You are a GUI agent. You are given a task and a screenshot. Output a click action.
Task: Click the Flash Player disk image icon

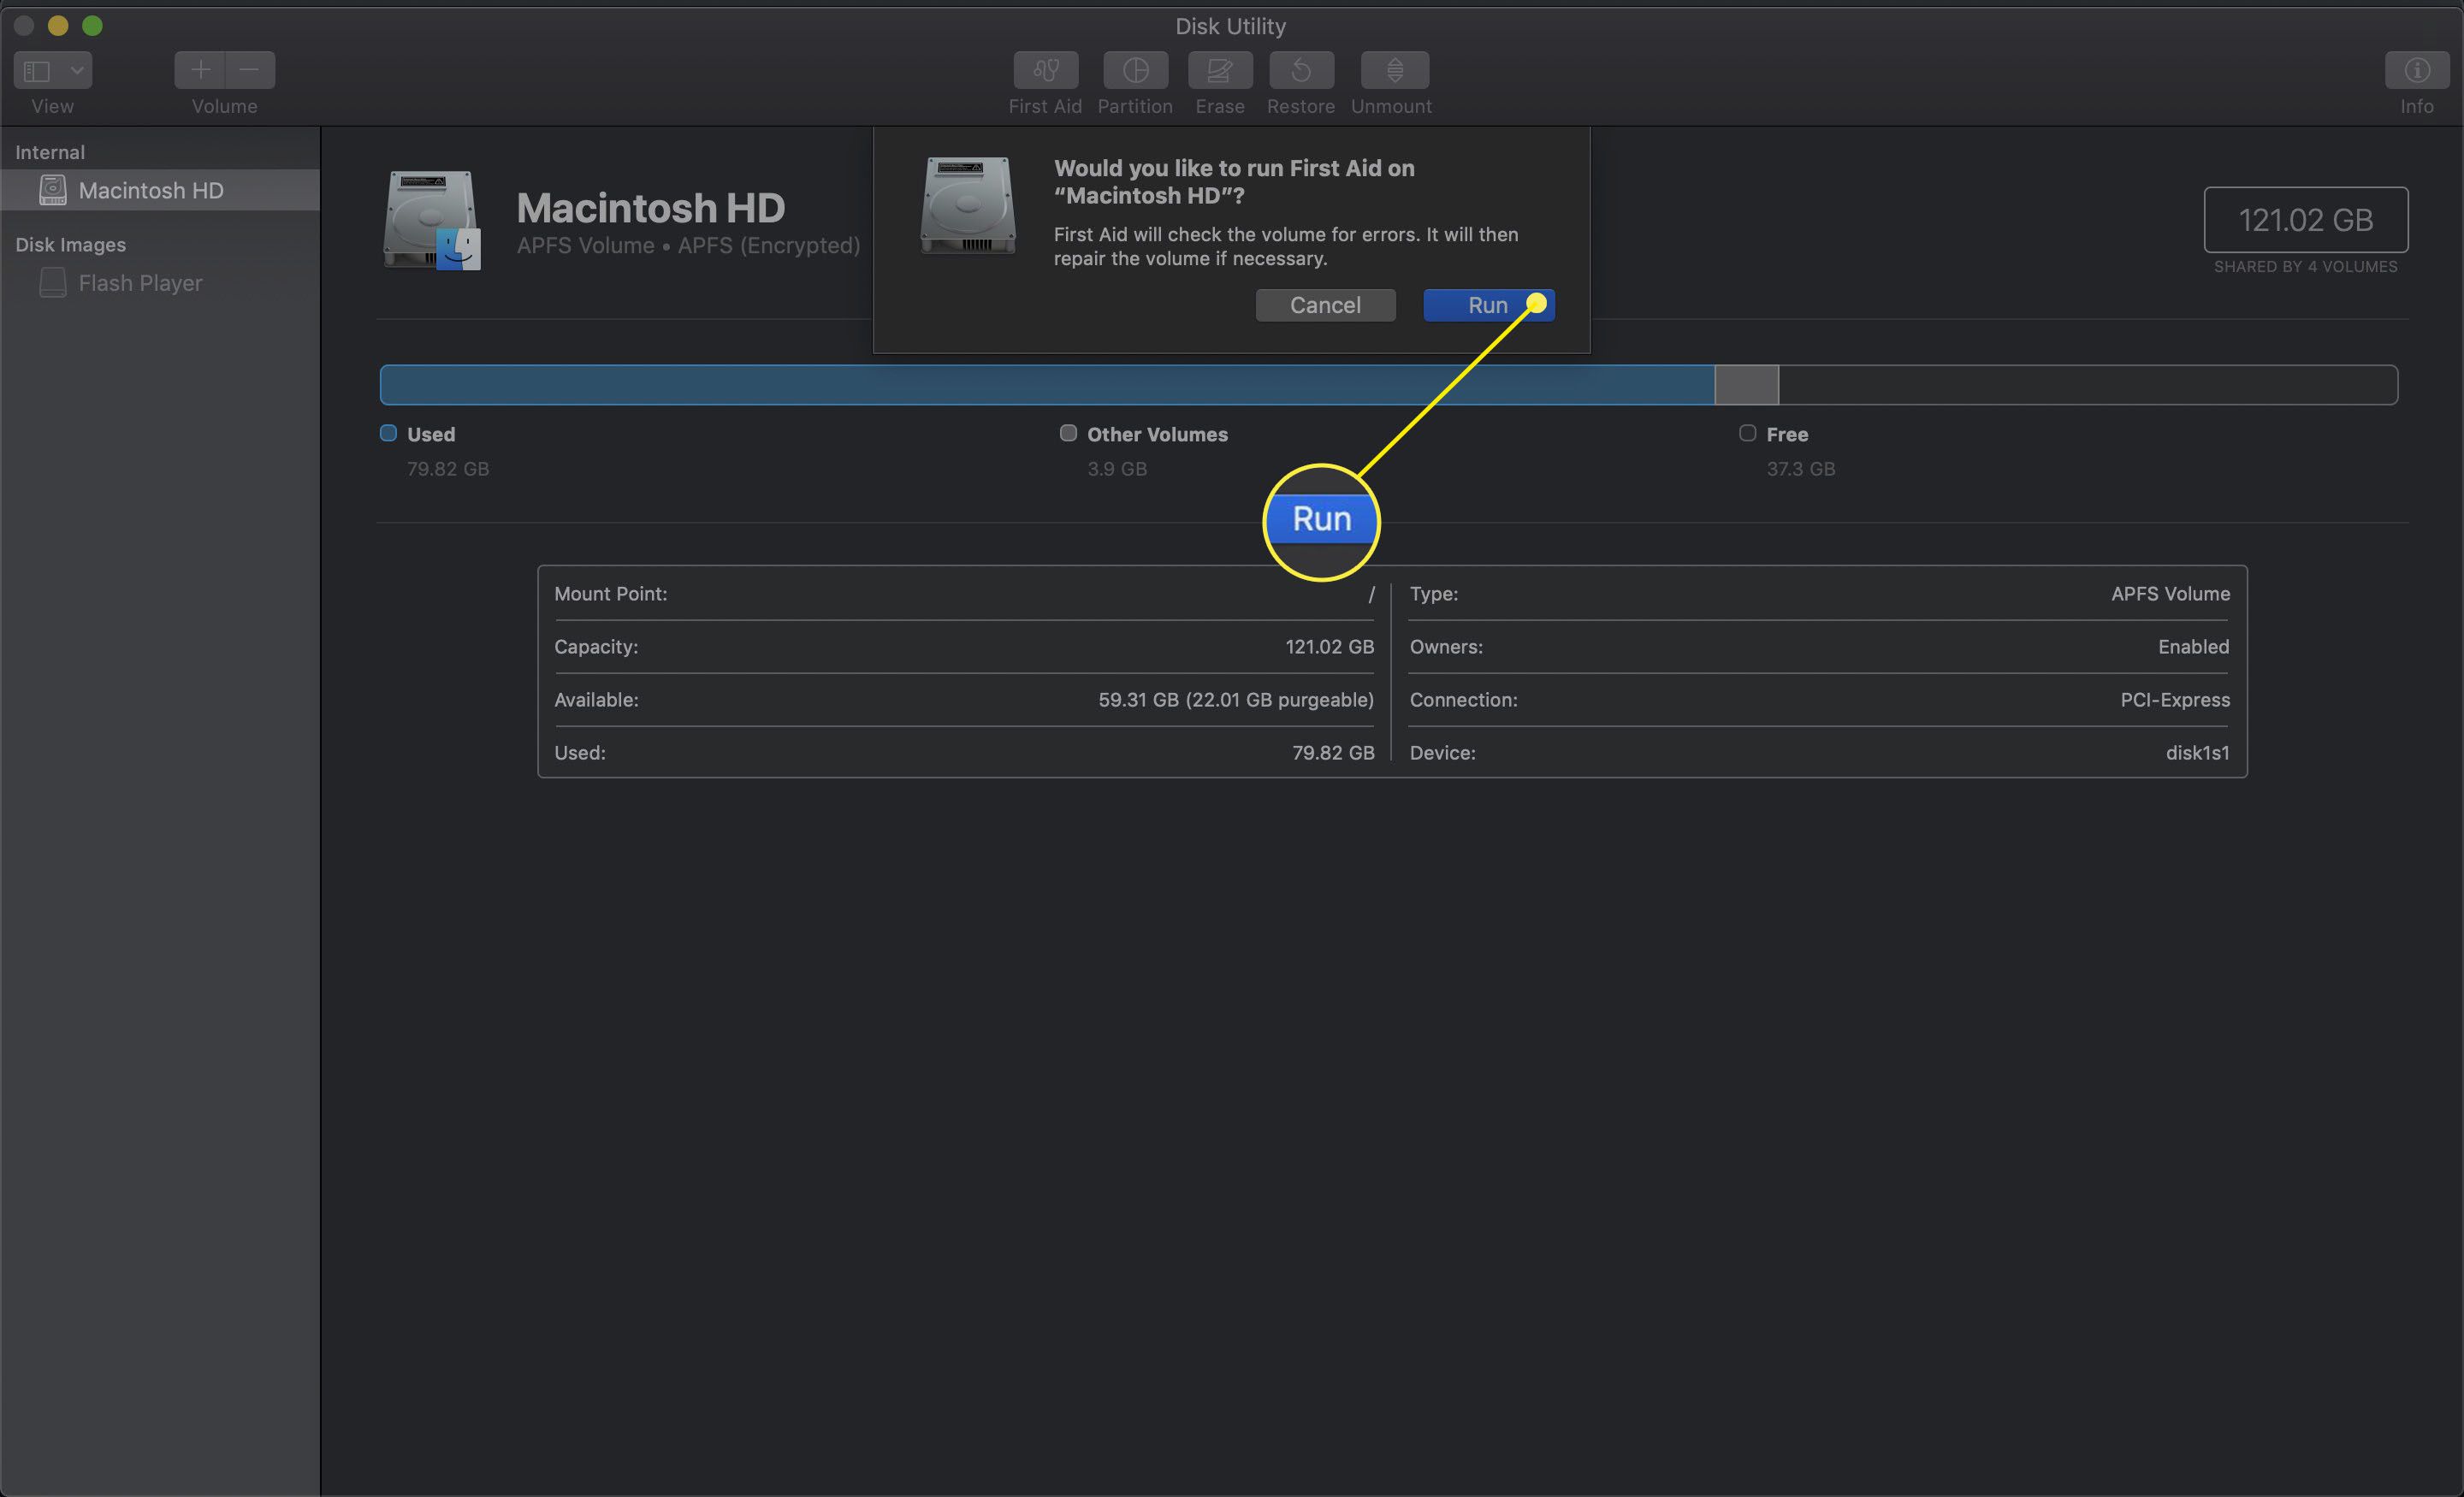coord(52,283)
